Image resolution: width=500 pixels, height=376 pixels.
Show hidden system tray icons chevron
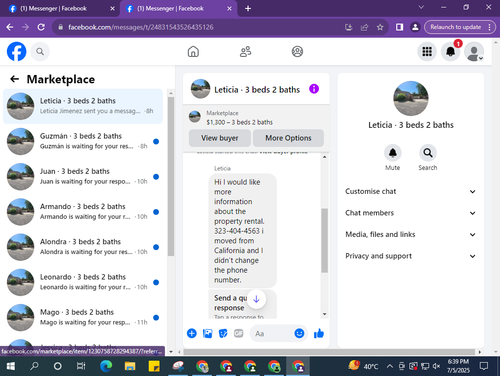pos(389,366)
